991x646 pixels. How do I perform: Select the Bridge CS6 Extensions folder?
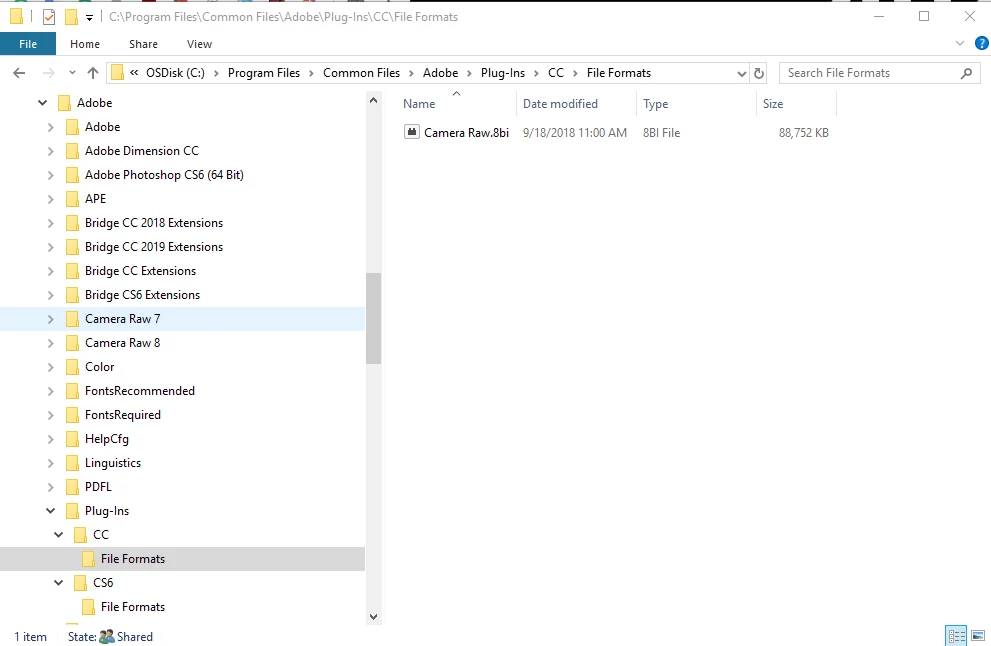coord(142,295)
